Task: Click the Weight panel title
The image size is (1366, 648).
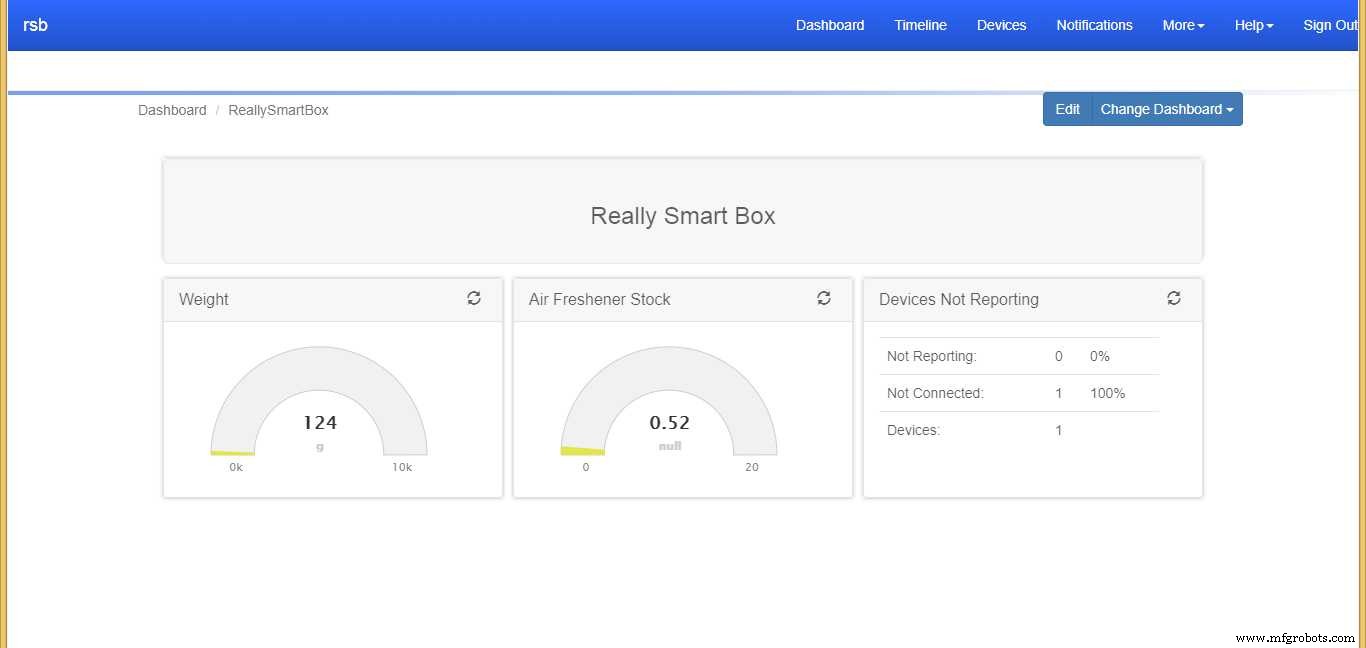Action: pos(203,299)
